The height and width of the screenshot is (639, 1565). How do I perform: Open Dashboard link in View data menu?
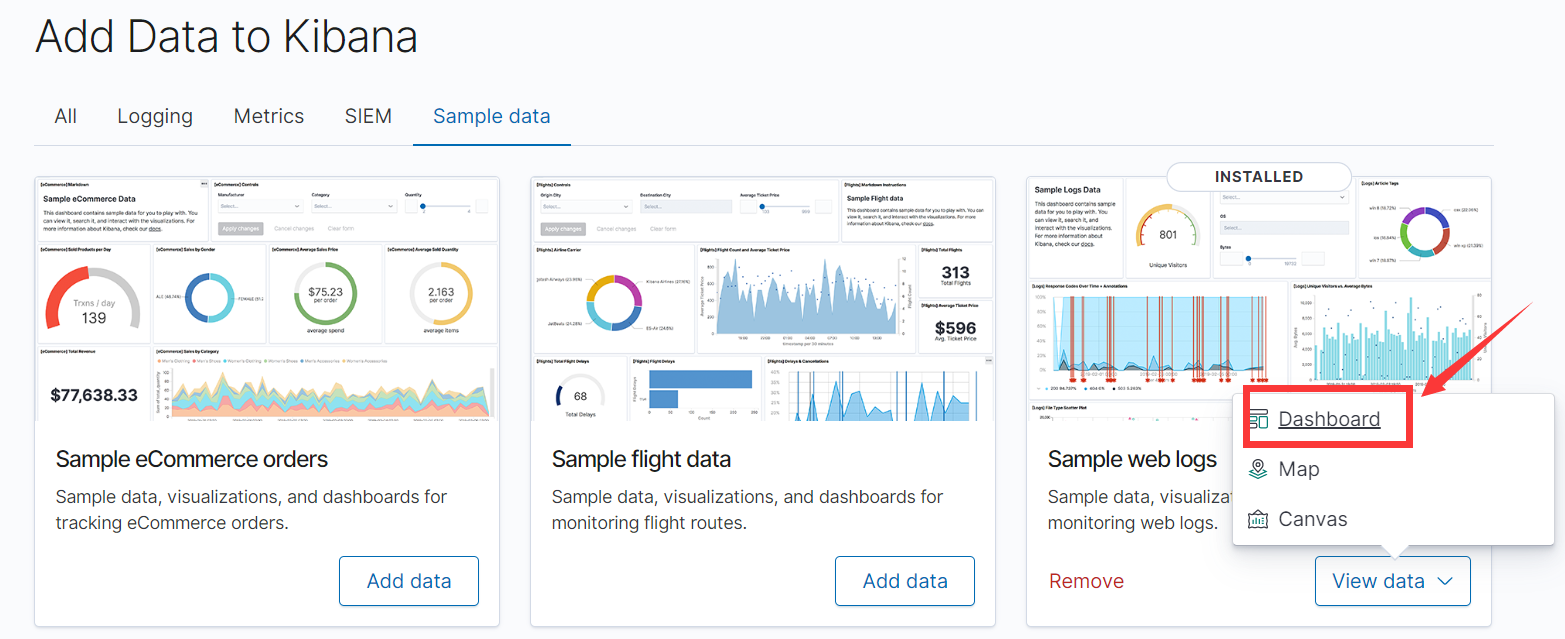pyautogui.click(x=1329, y=419)
